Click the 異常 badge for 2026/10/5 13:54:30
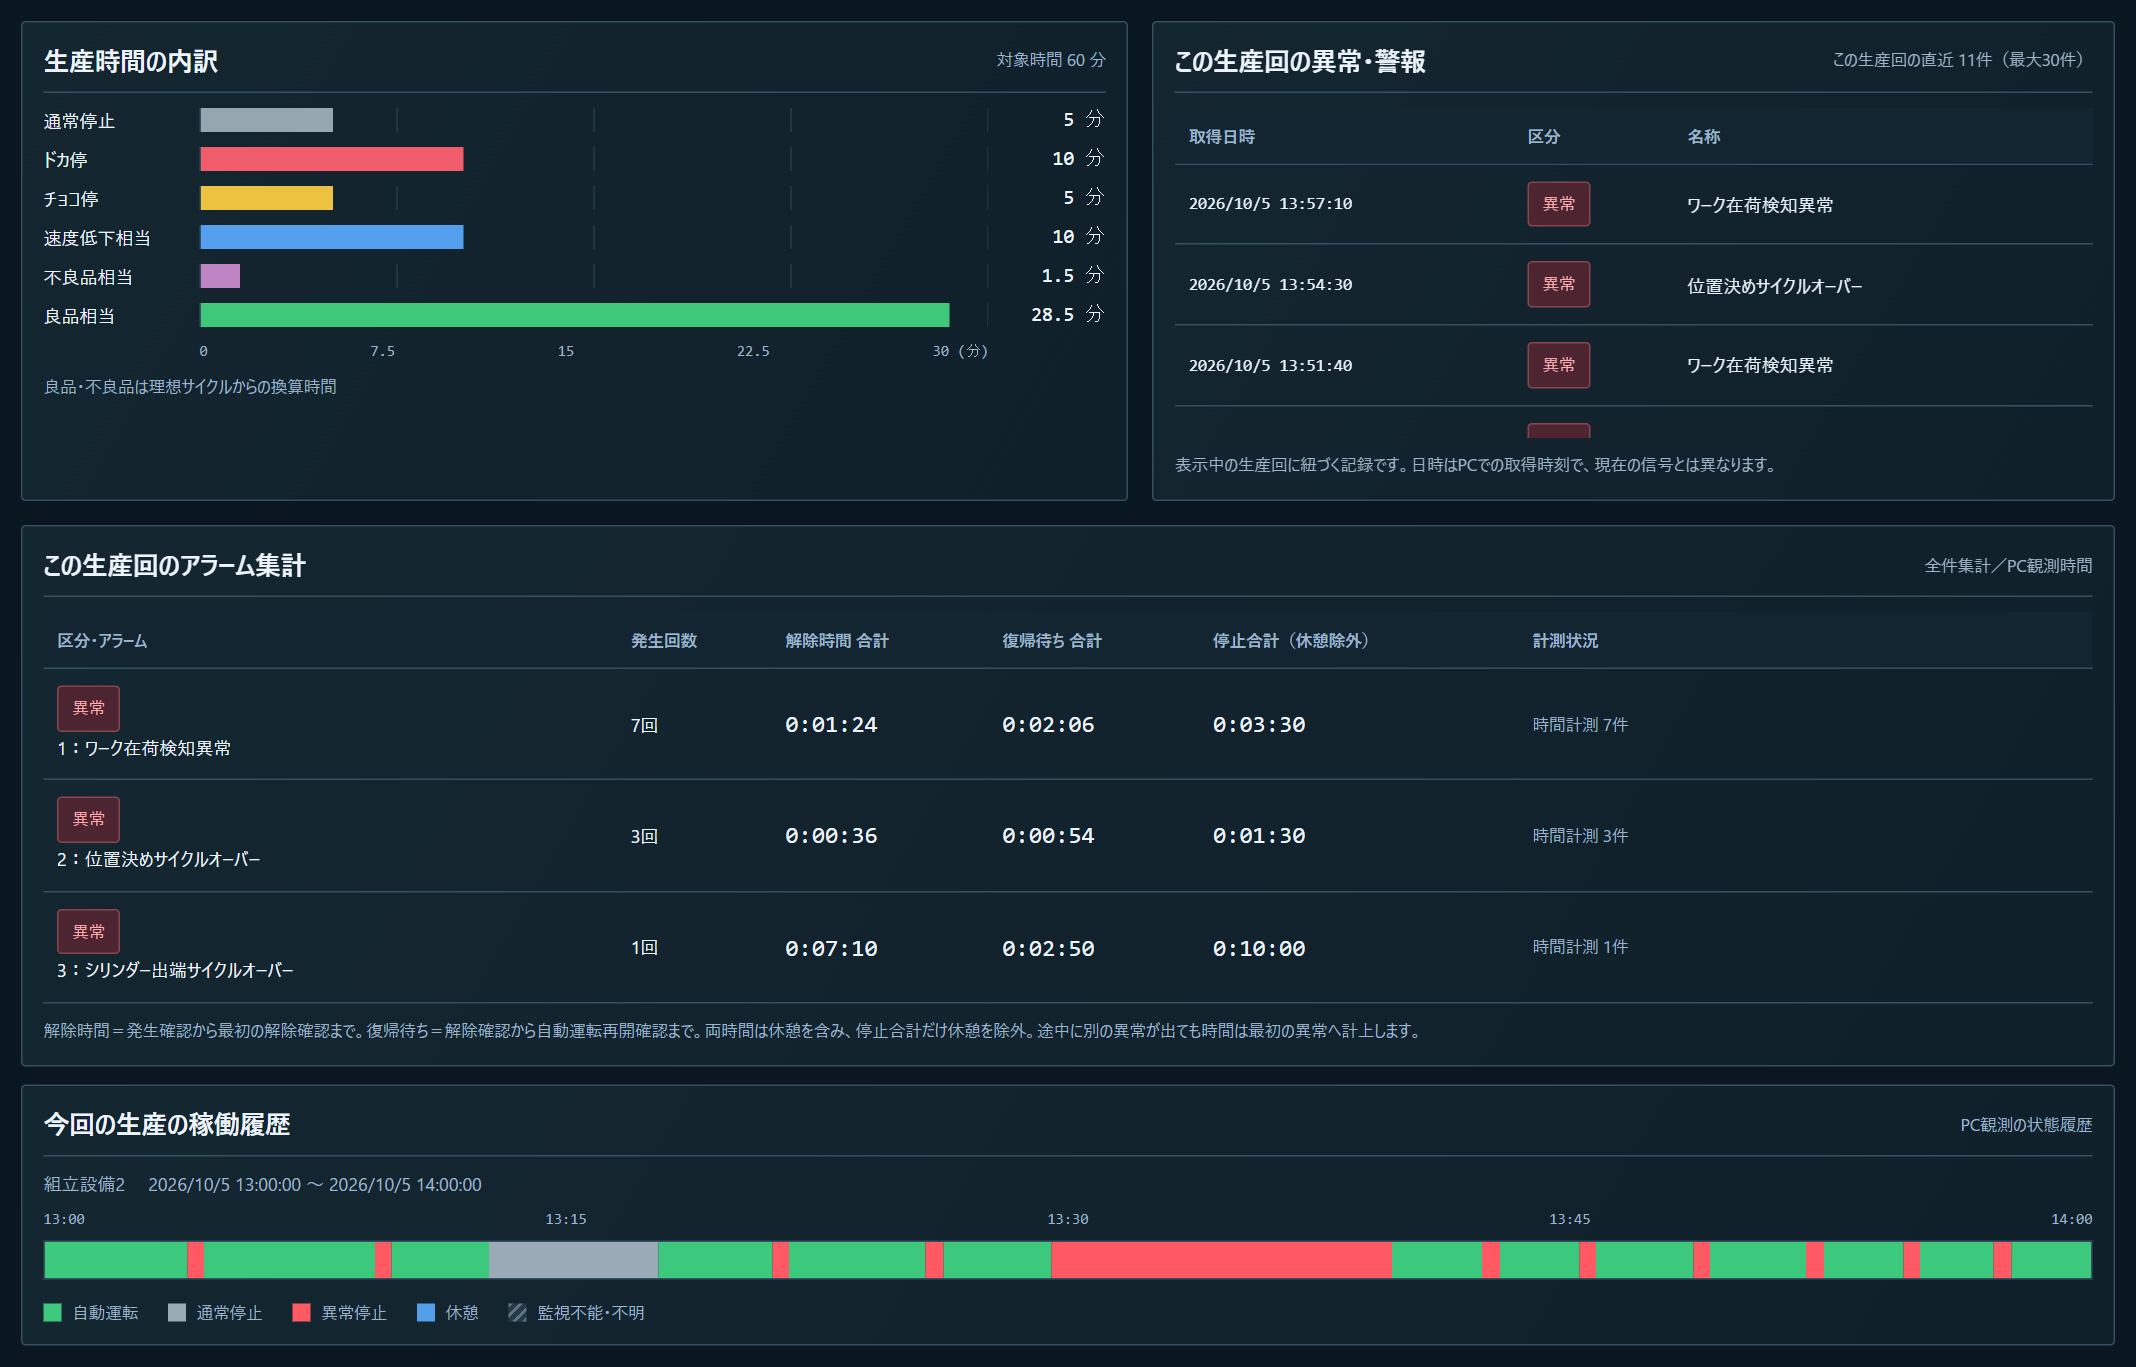 1558,284
